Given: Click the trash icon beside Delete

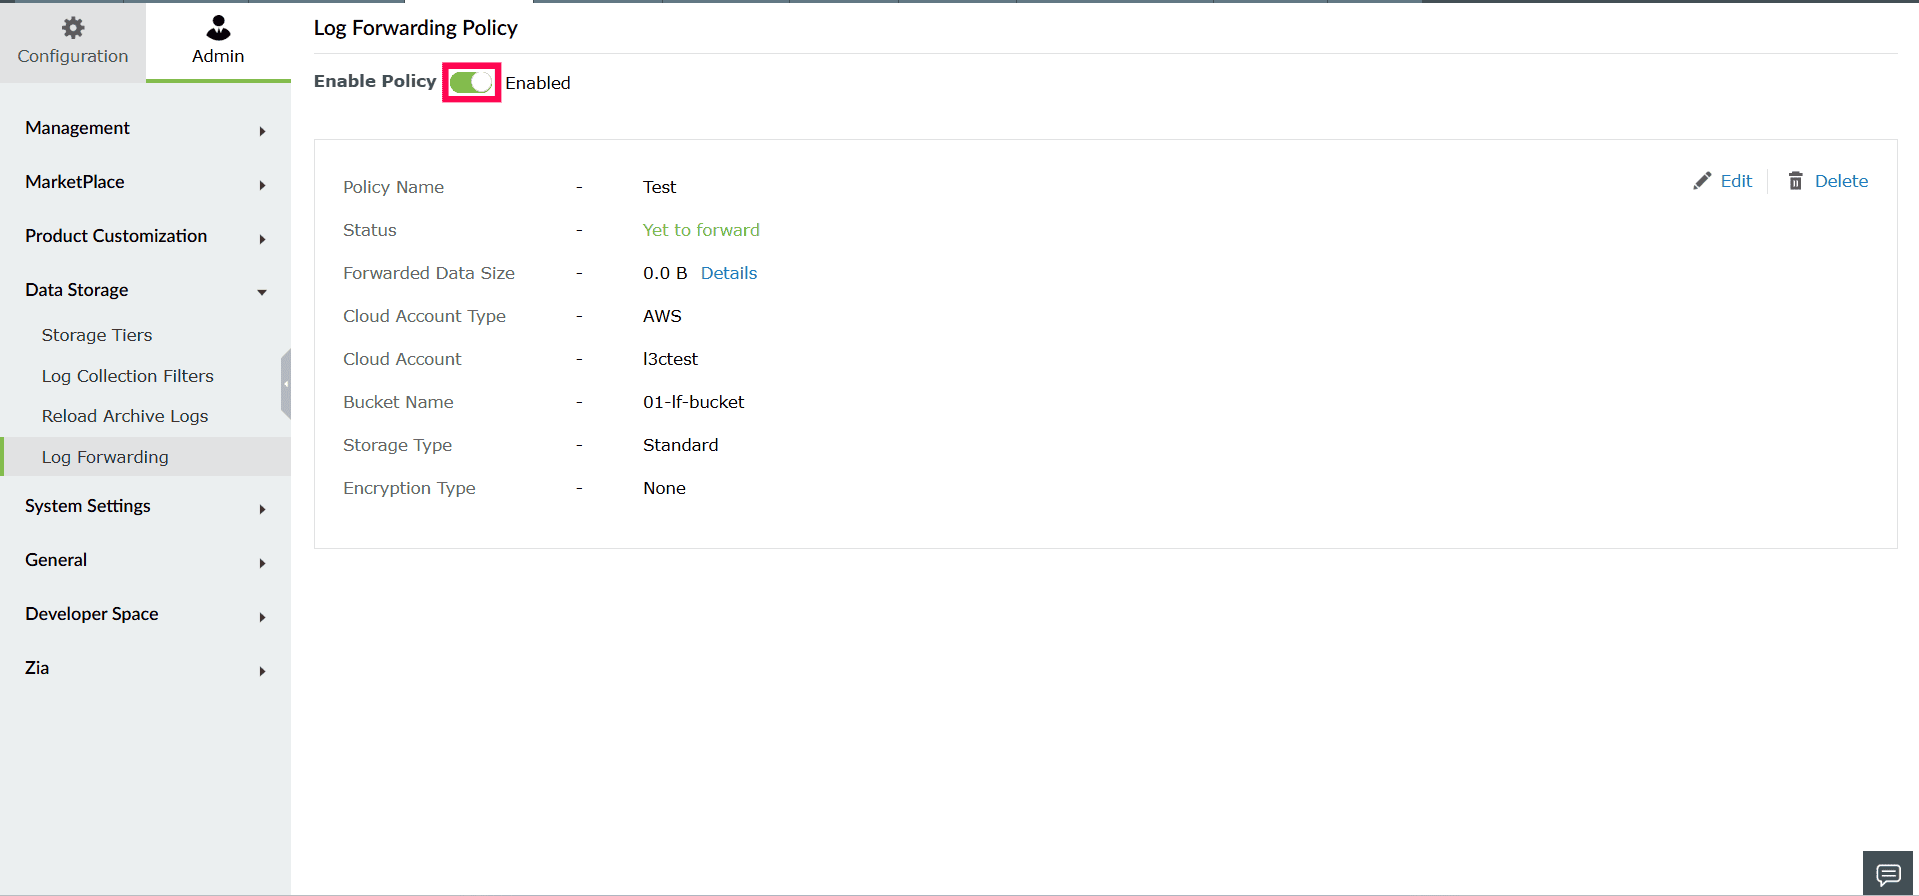Looking at the screenshot, I should (x=1796, y=181).
